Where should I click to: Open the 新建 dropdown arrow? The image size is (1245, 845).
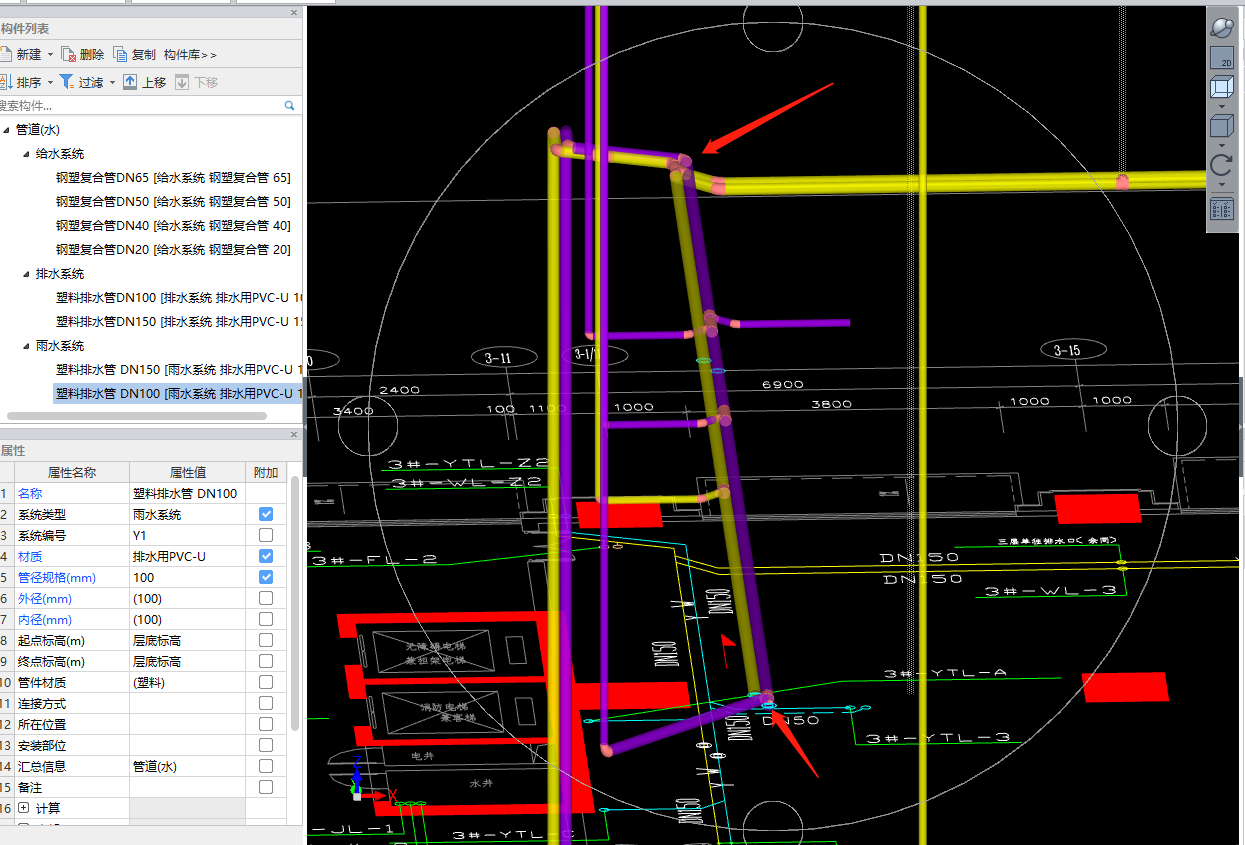pyautogui.click(x=51, y=55)
